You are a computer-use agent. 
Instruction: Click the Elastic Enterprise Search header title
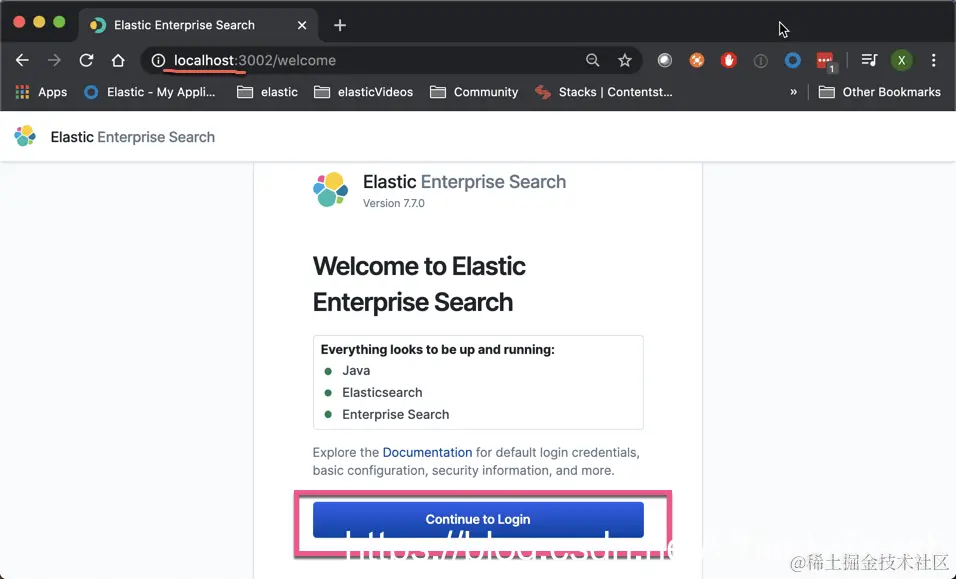[x=132, y=137]
